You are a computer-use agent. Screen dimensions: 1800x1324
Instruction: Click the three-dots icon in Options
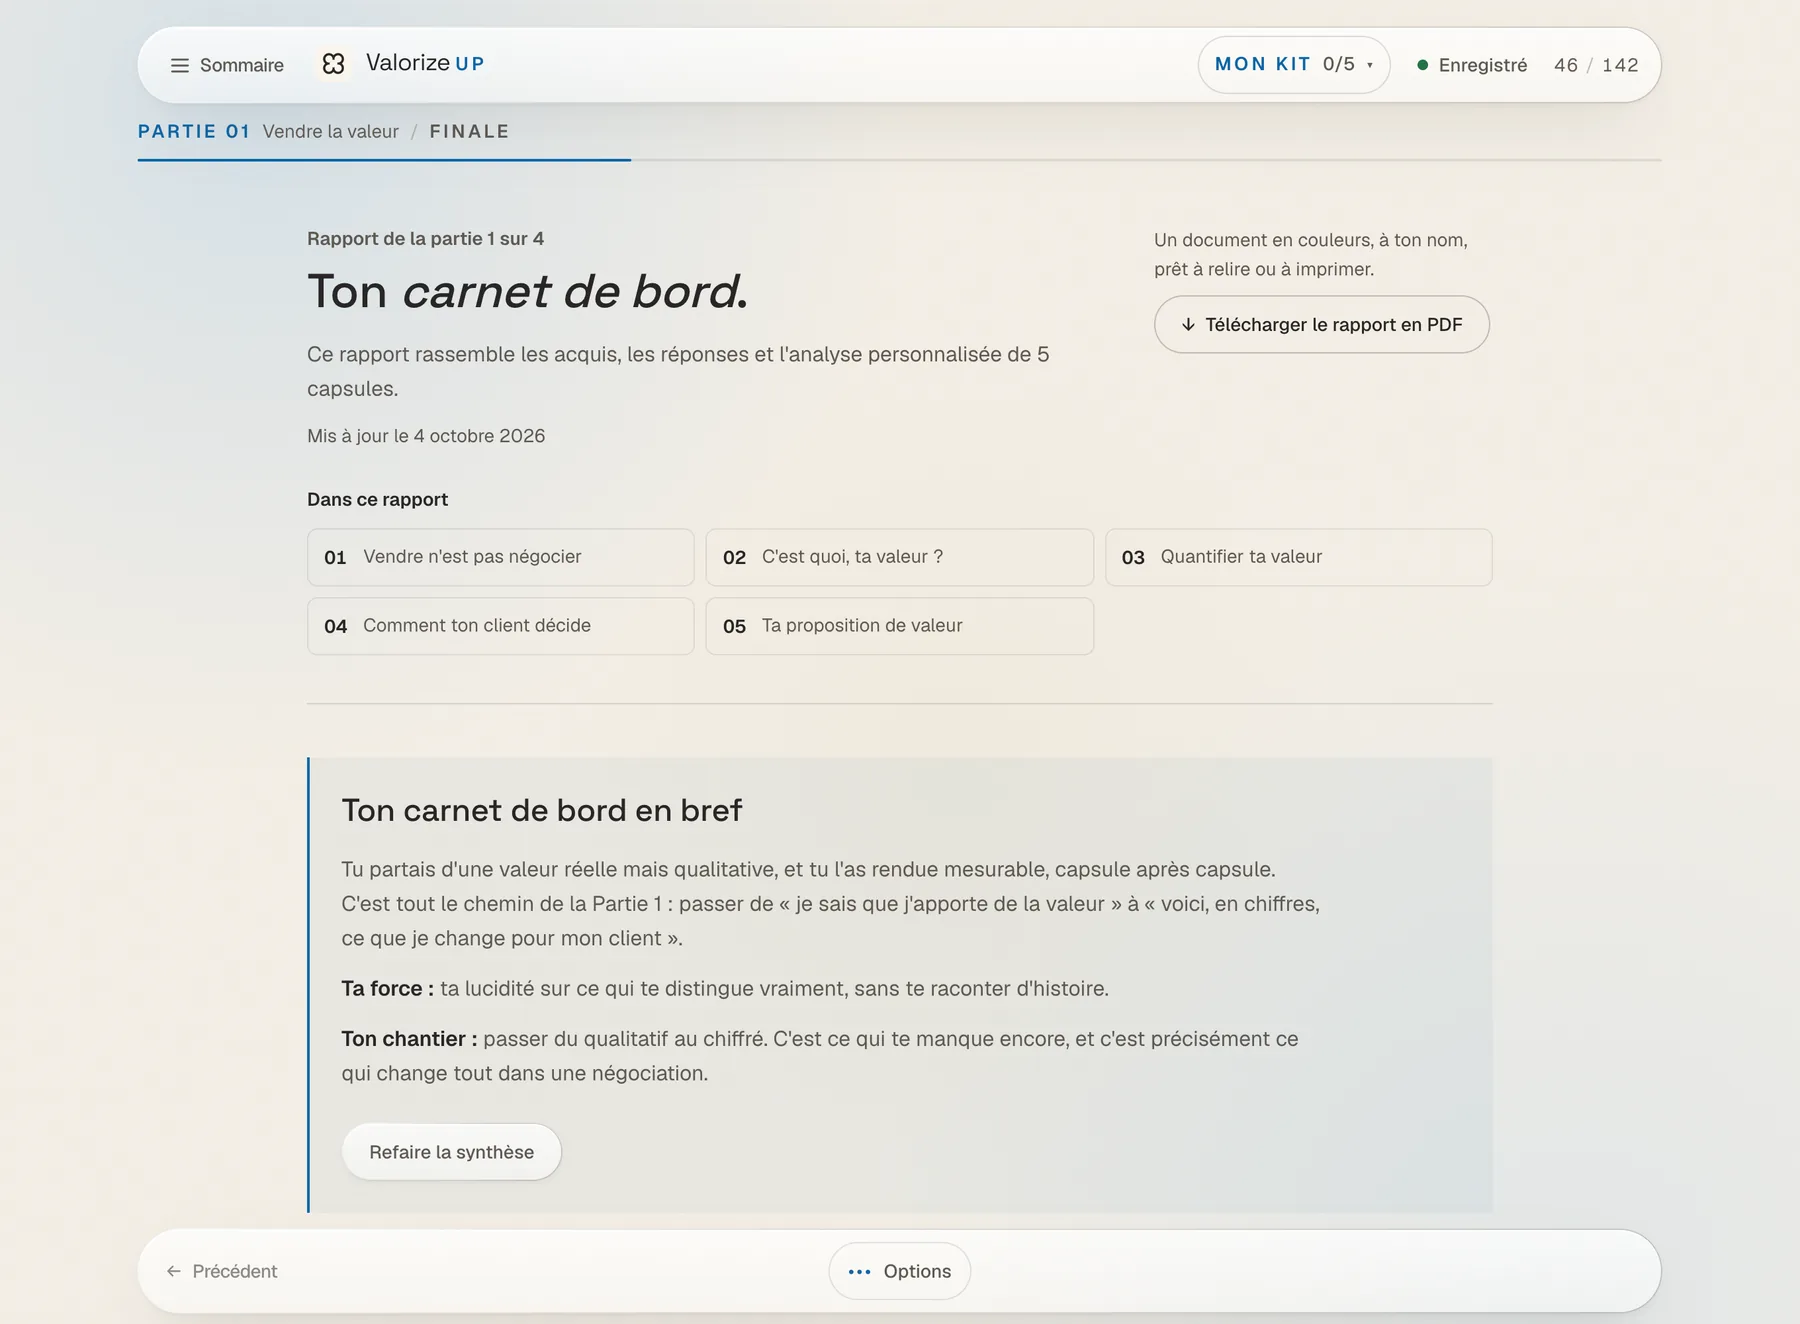tap(860, 1272)
